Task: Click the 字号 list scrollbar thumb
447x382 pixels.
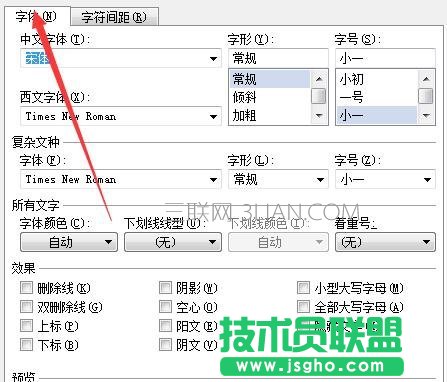Action: 426,96
